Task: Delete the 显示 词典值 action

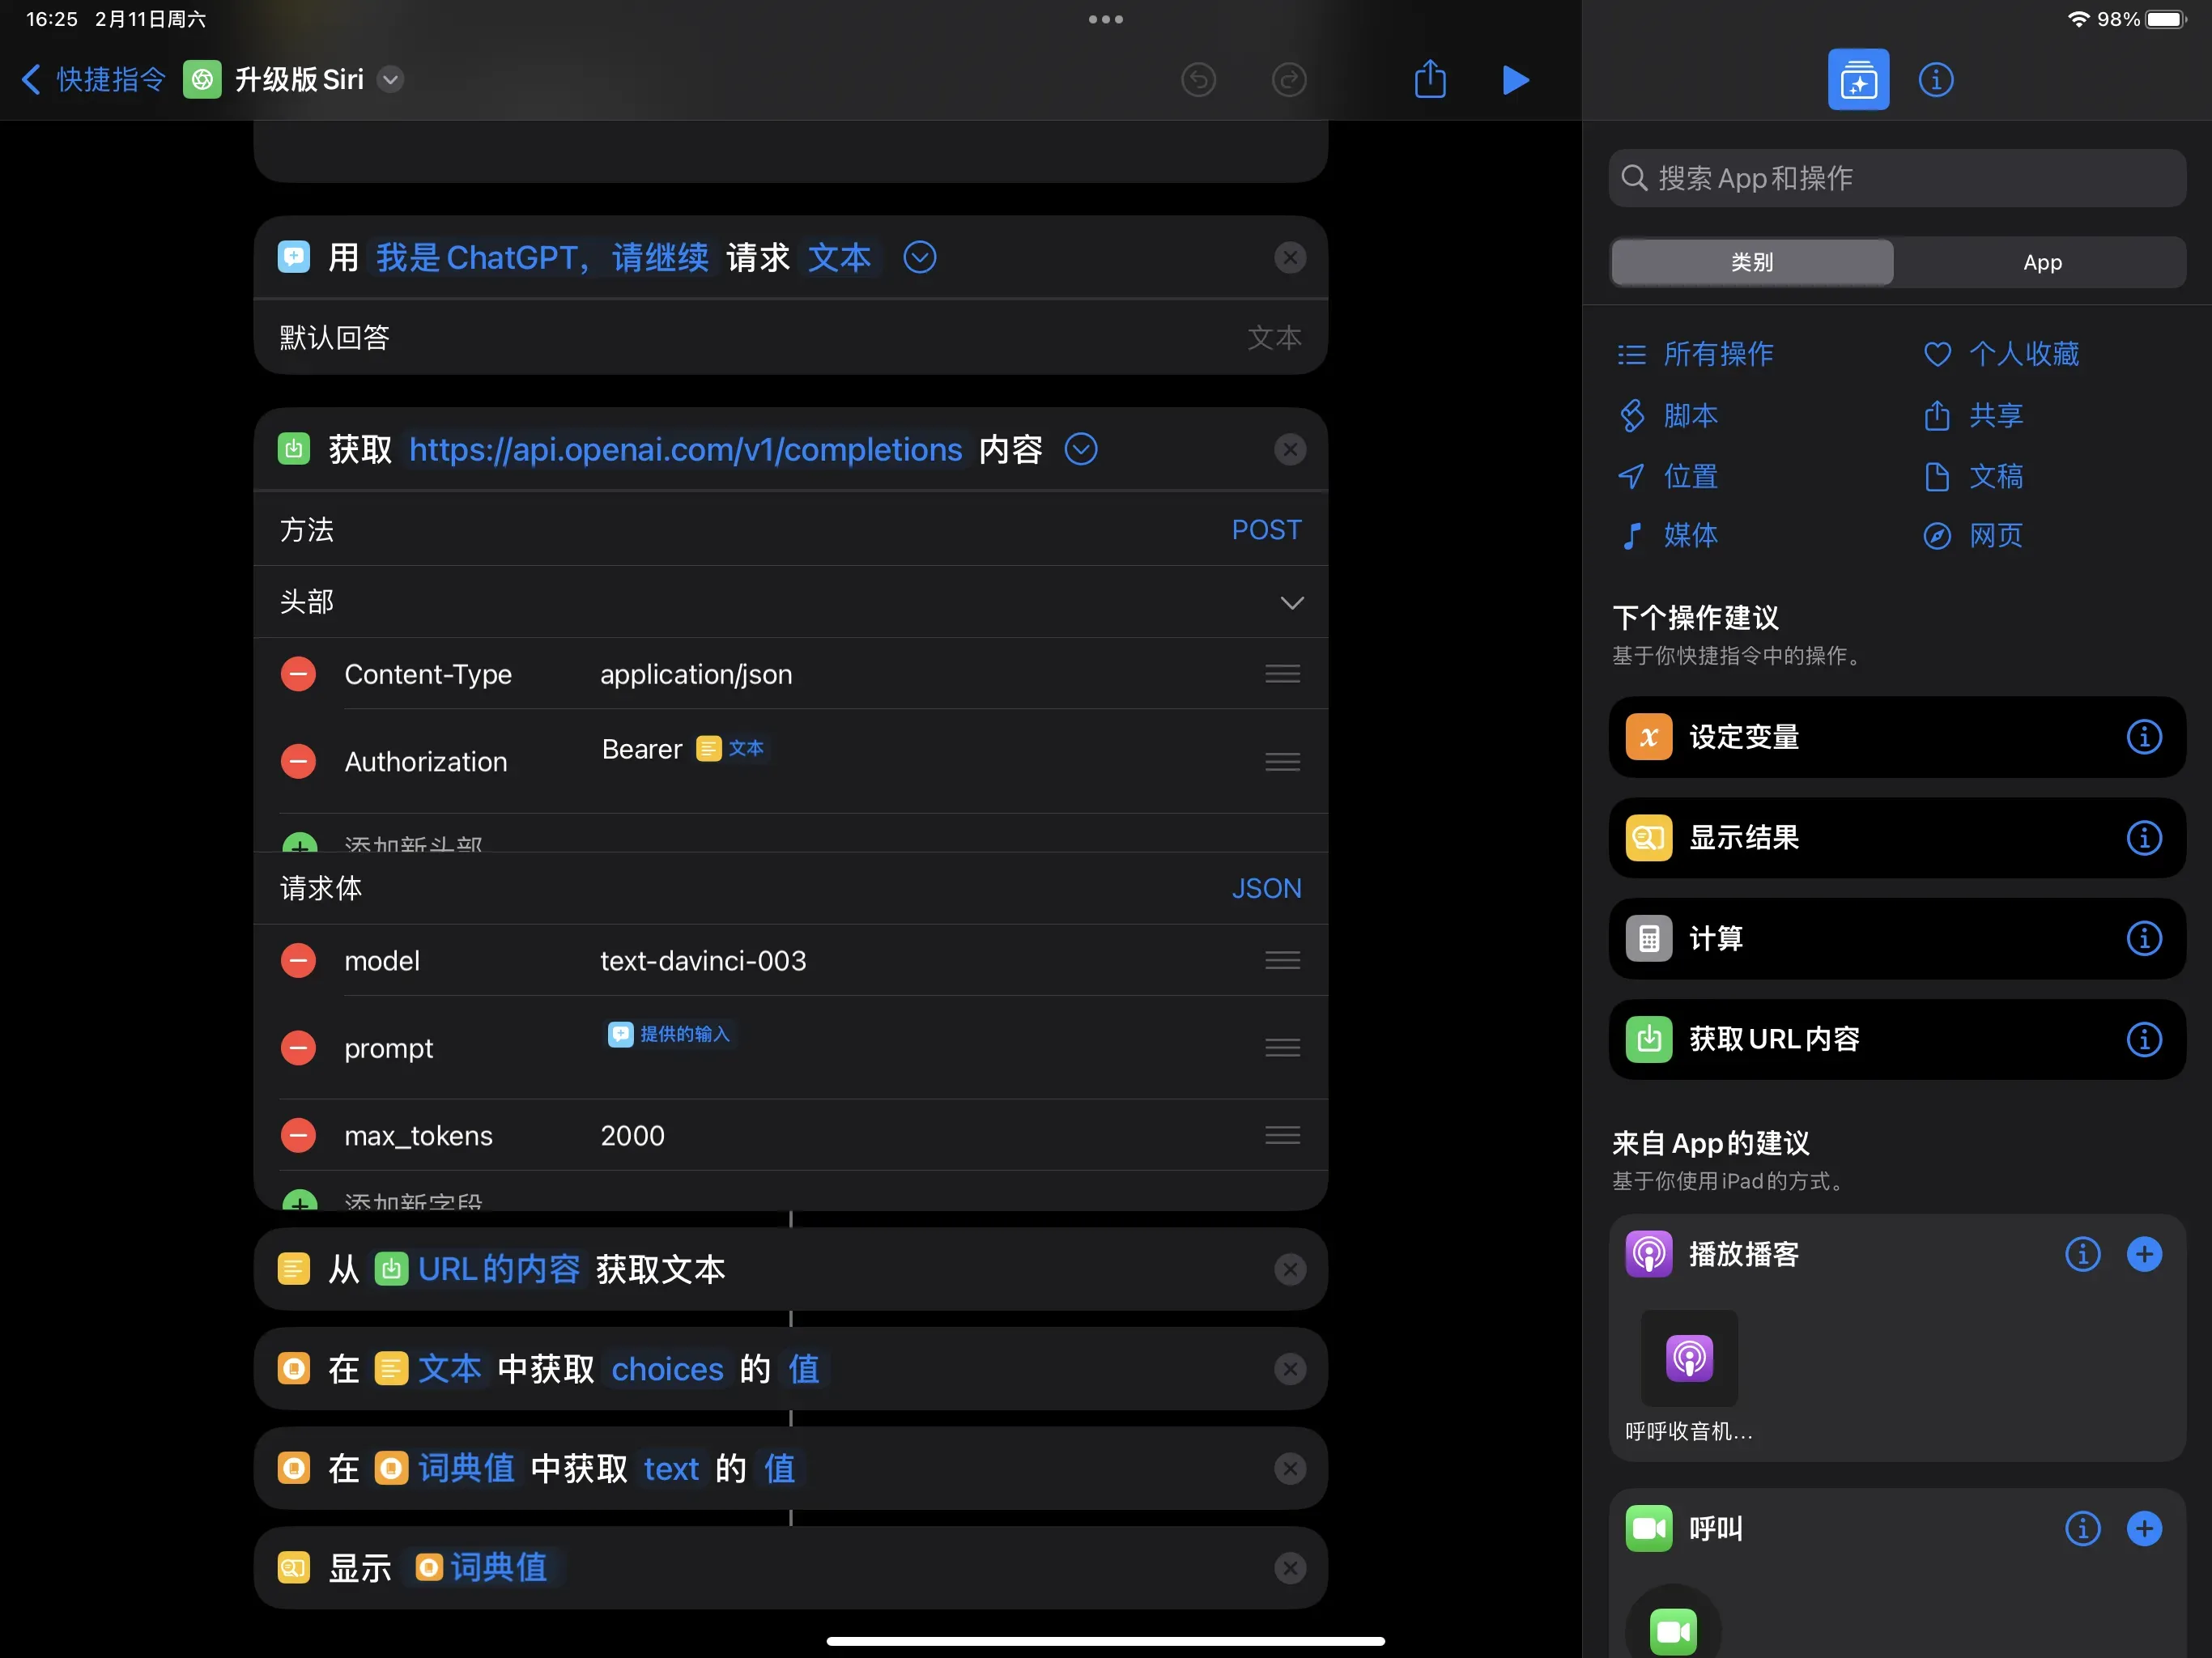Action: click(x=1290, y=1568)
